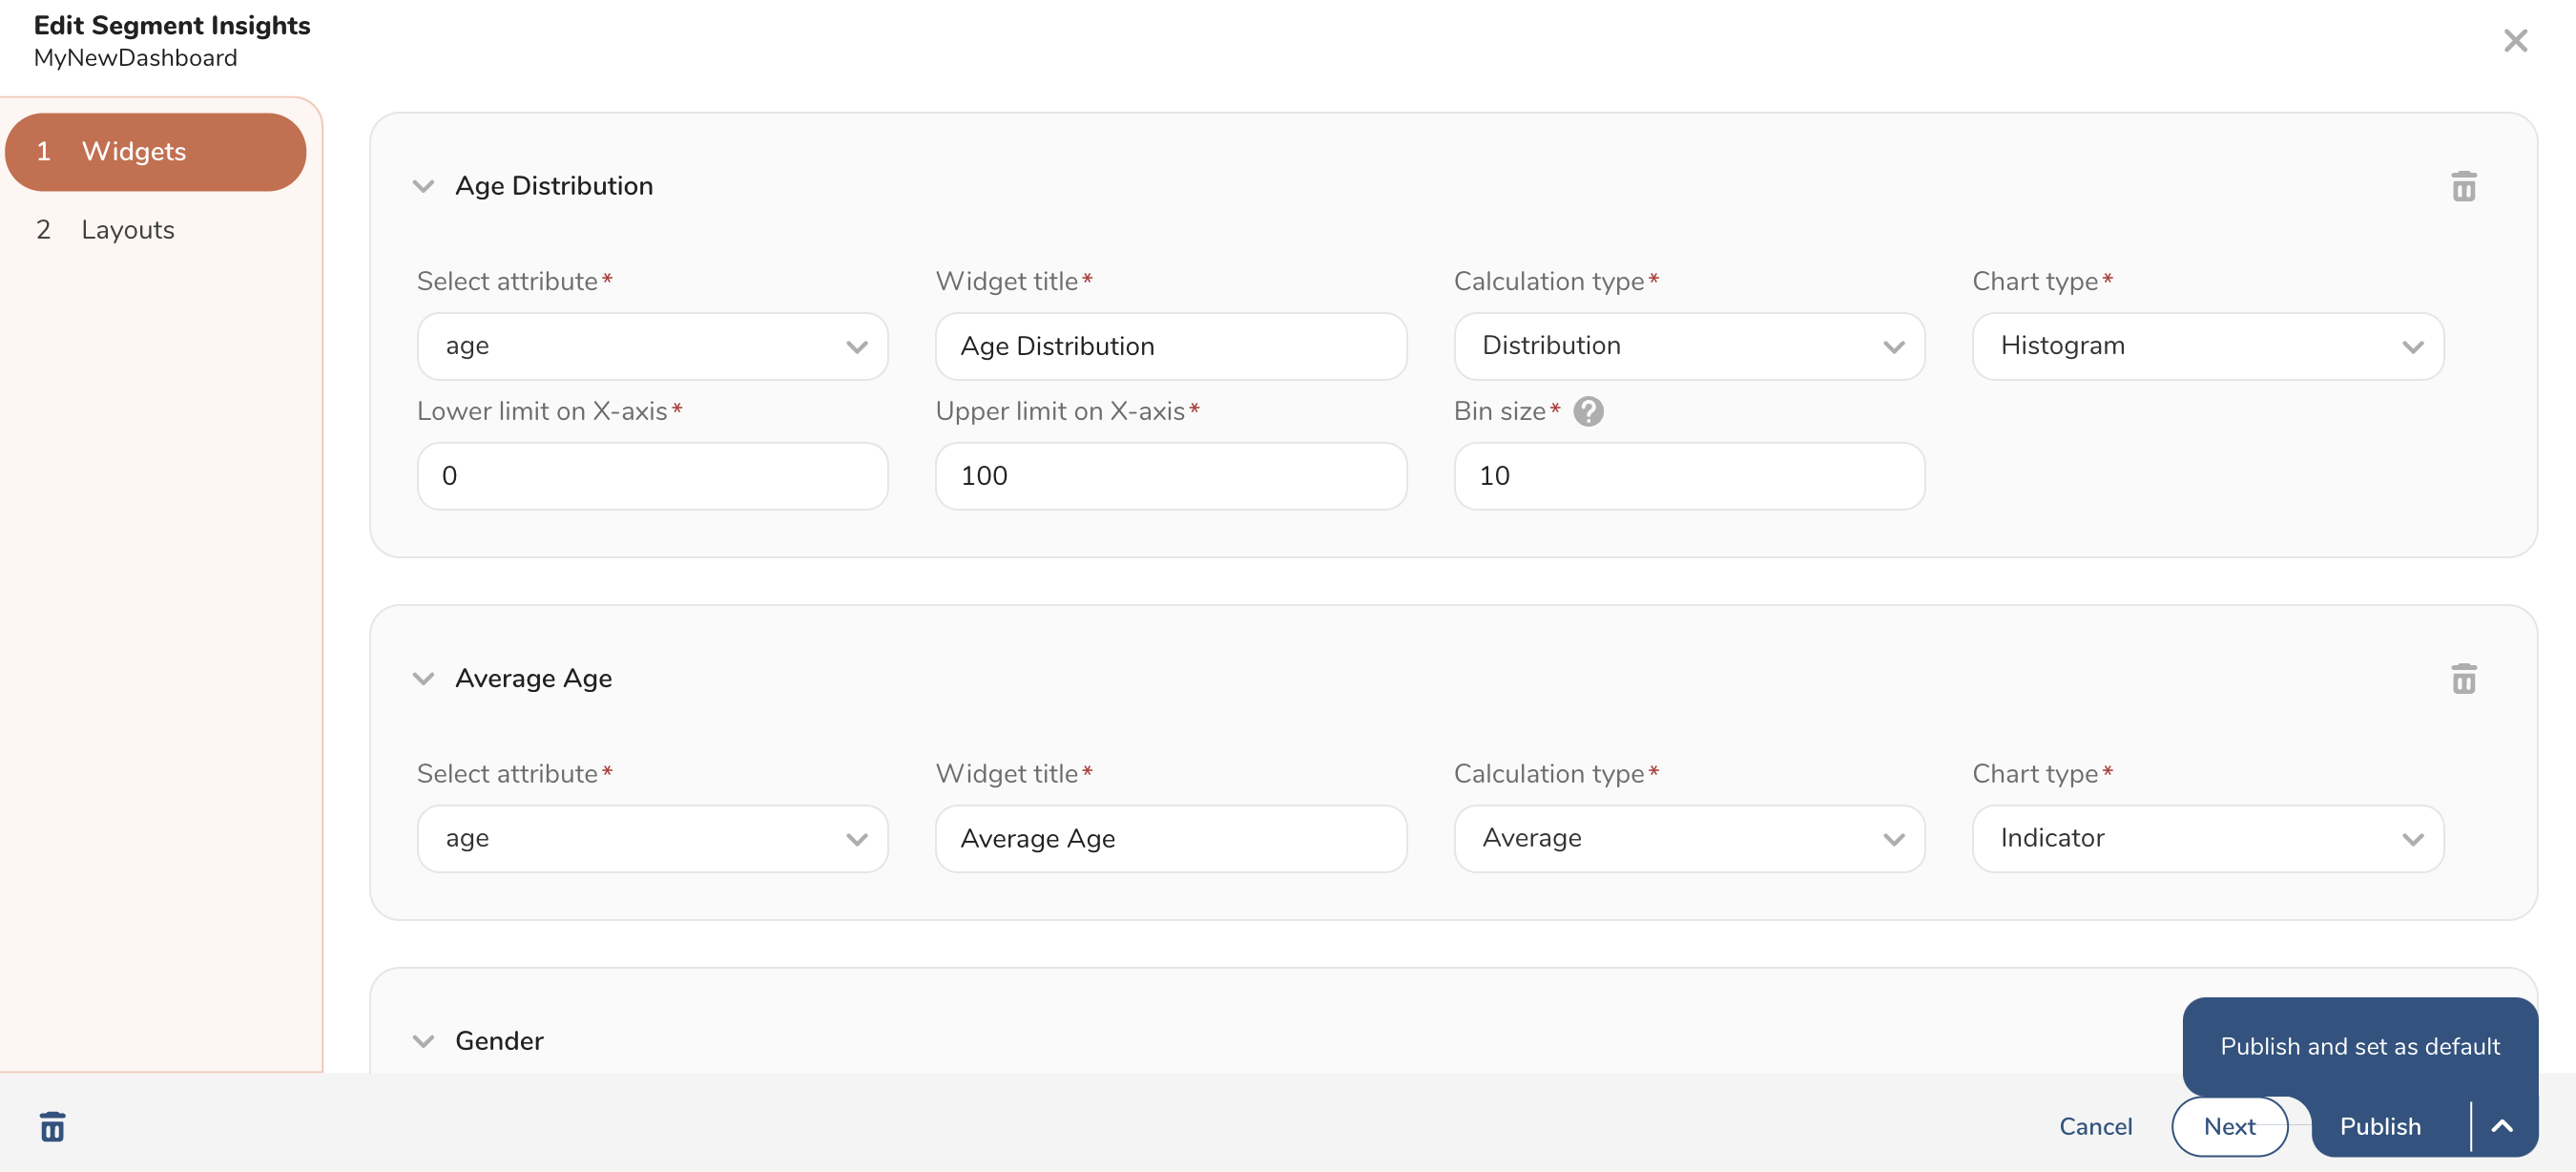The width and height of the screenshot is (2576, 1172).
Task: Collapse the Gender widget section
Action: click(x=424, y=1041)
